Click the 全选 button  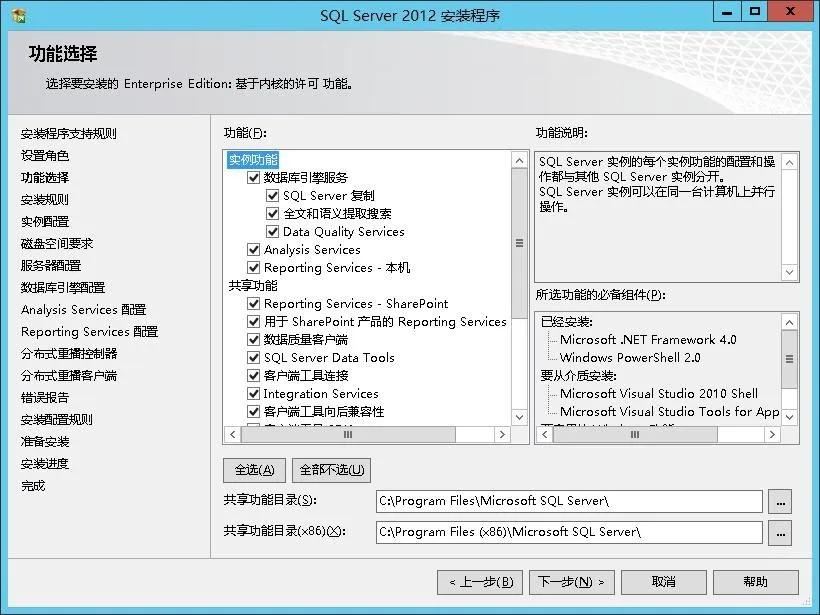(254, 470)
